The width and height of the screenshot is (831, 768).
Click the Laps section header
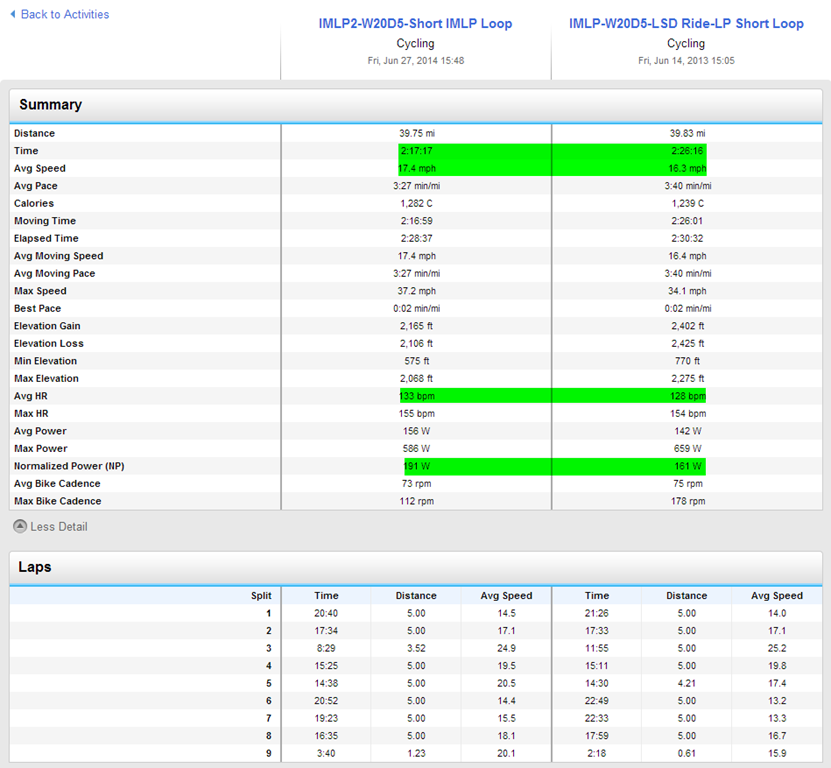pyautogui.click(x=36, y=567)
